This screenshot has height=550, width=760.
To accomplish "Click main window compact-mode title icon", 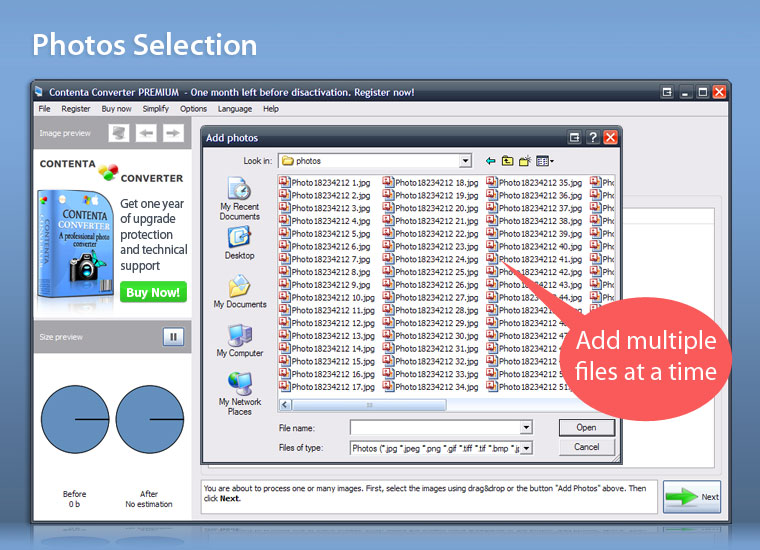I will coord(667,92).
